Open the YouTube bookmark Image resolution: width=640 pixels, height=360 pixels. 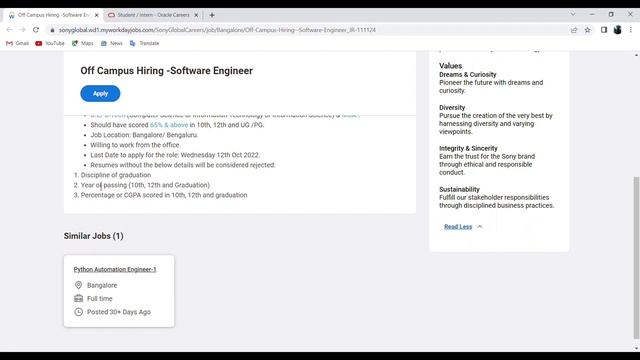[x=50, y=43]
